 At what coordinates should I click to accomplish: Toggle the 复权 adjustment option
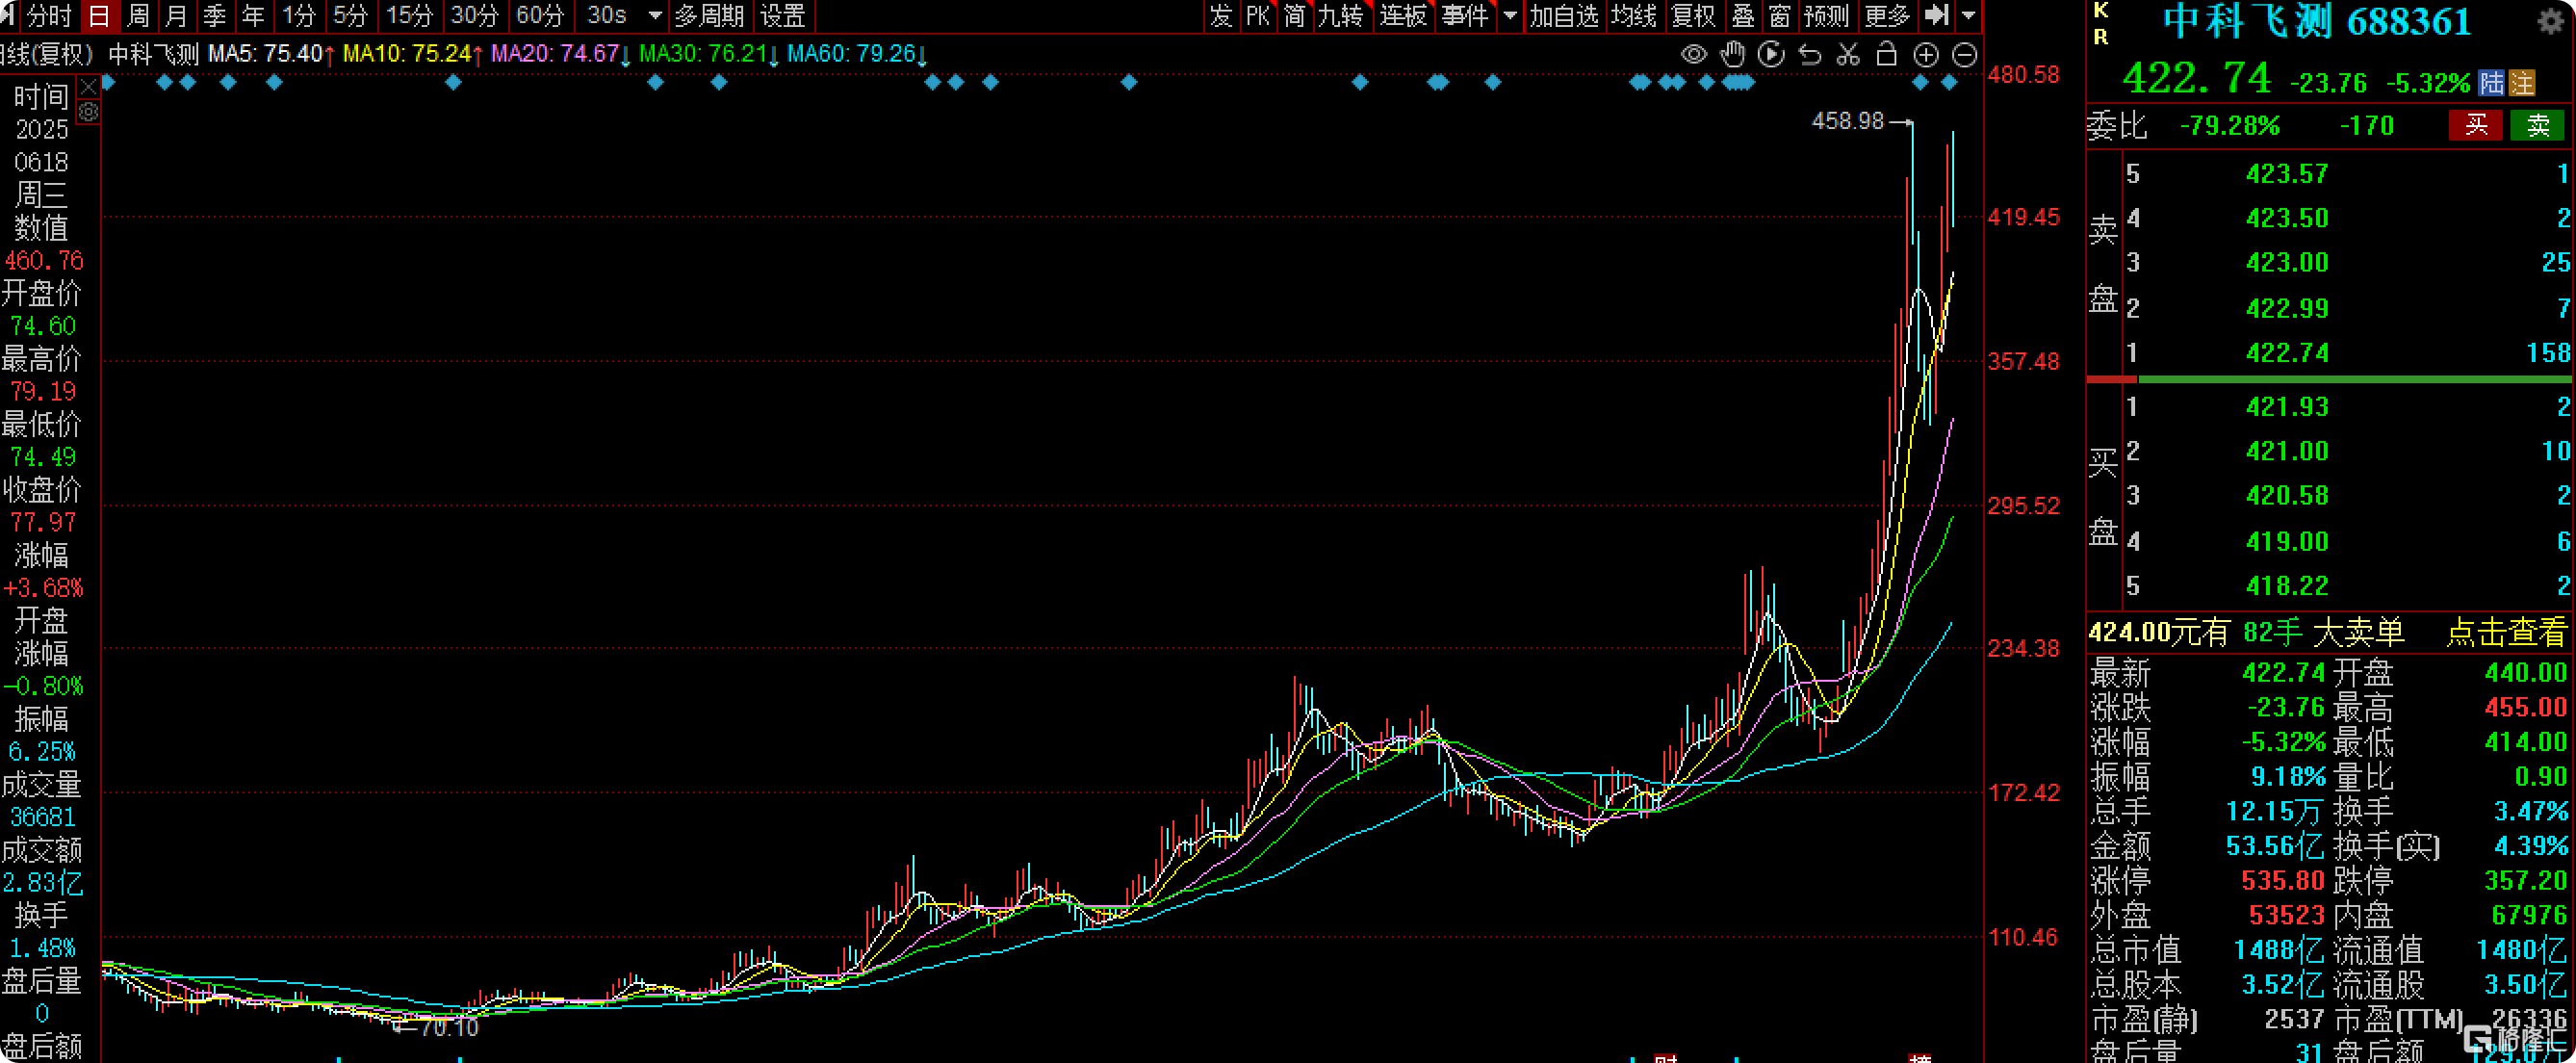coord(1693,16)
